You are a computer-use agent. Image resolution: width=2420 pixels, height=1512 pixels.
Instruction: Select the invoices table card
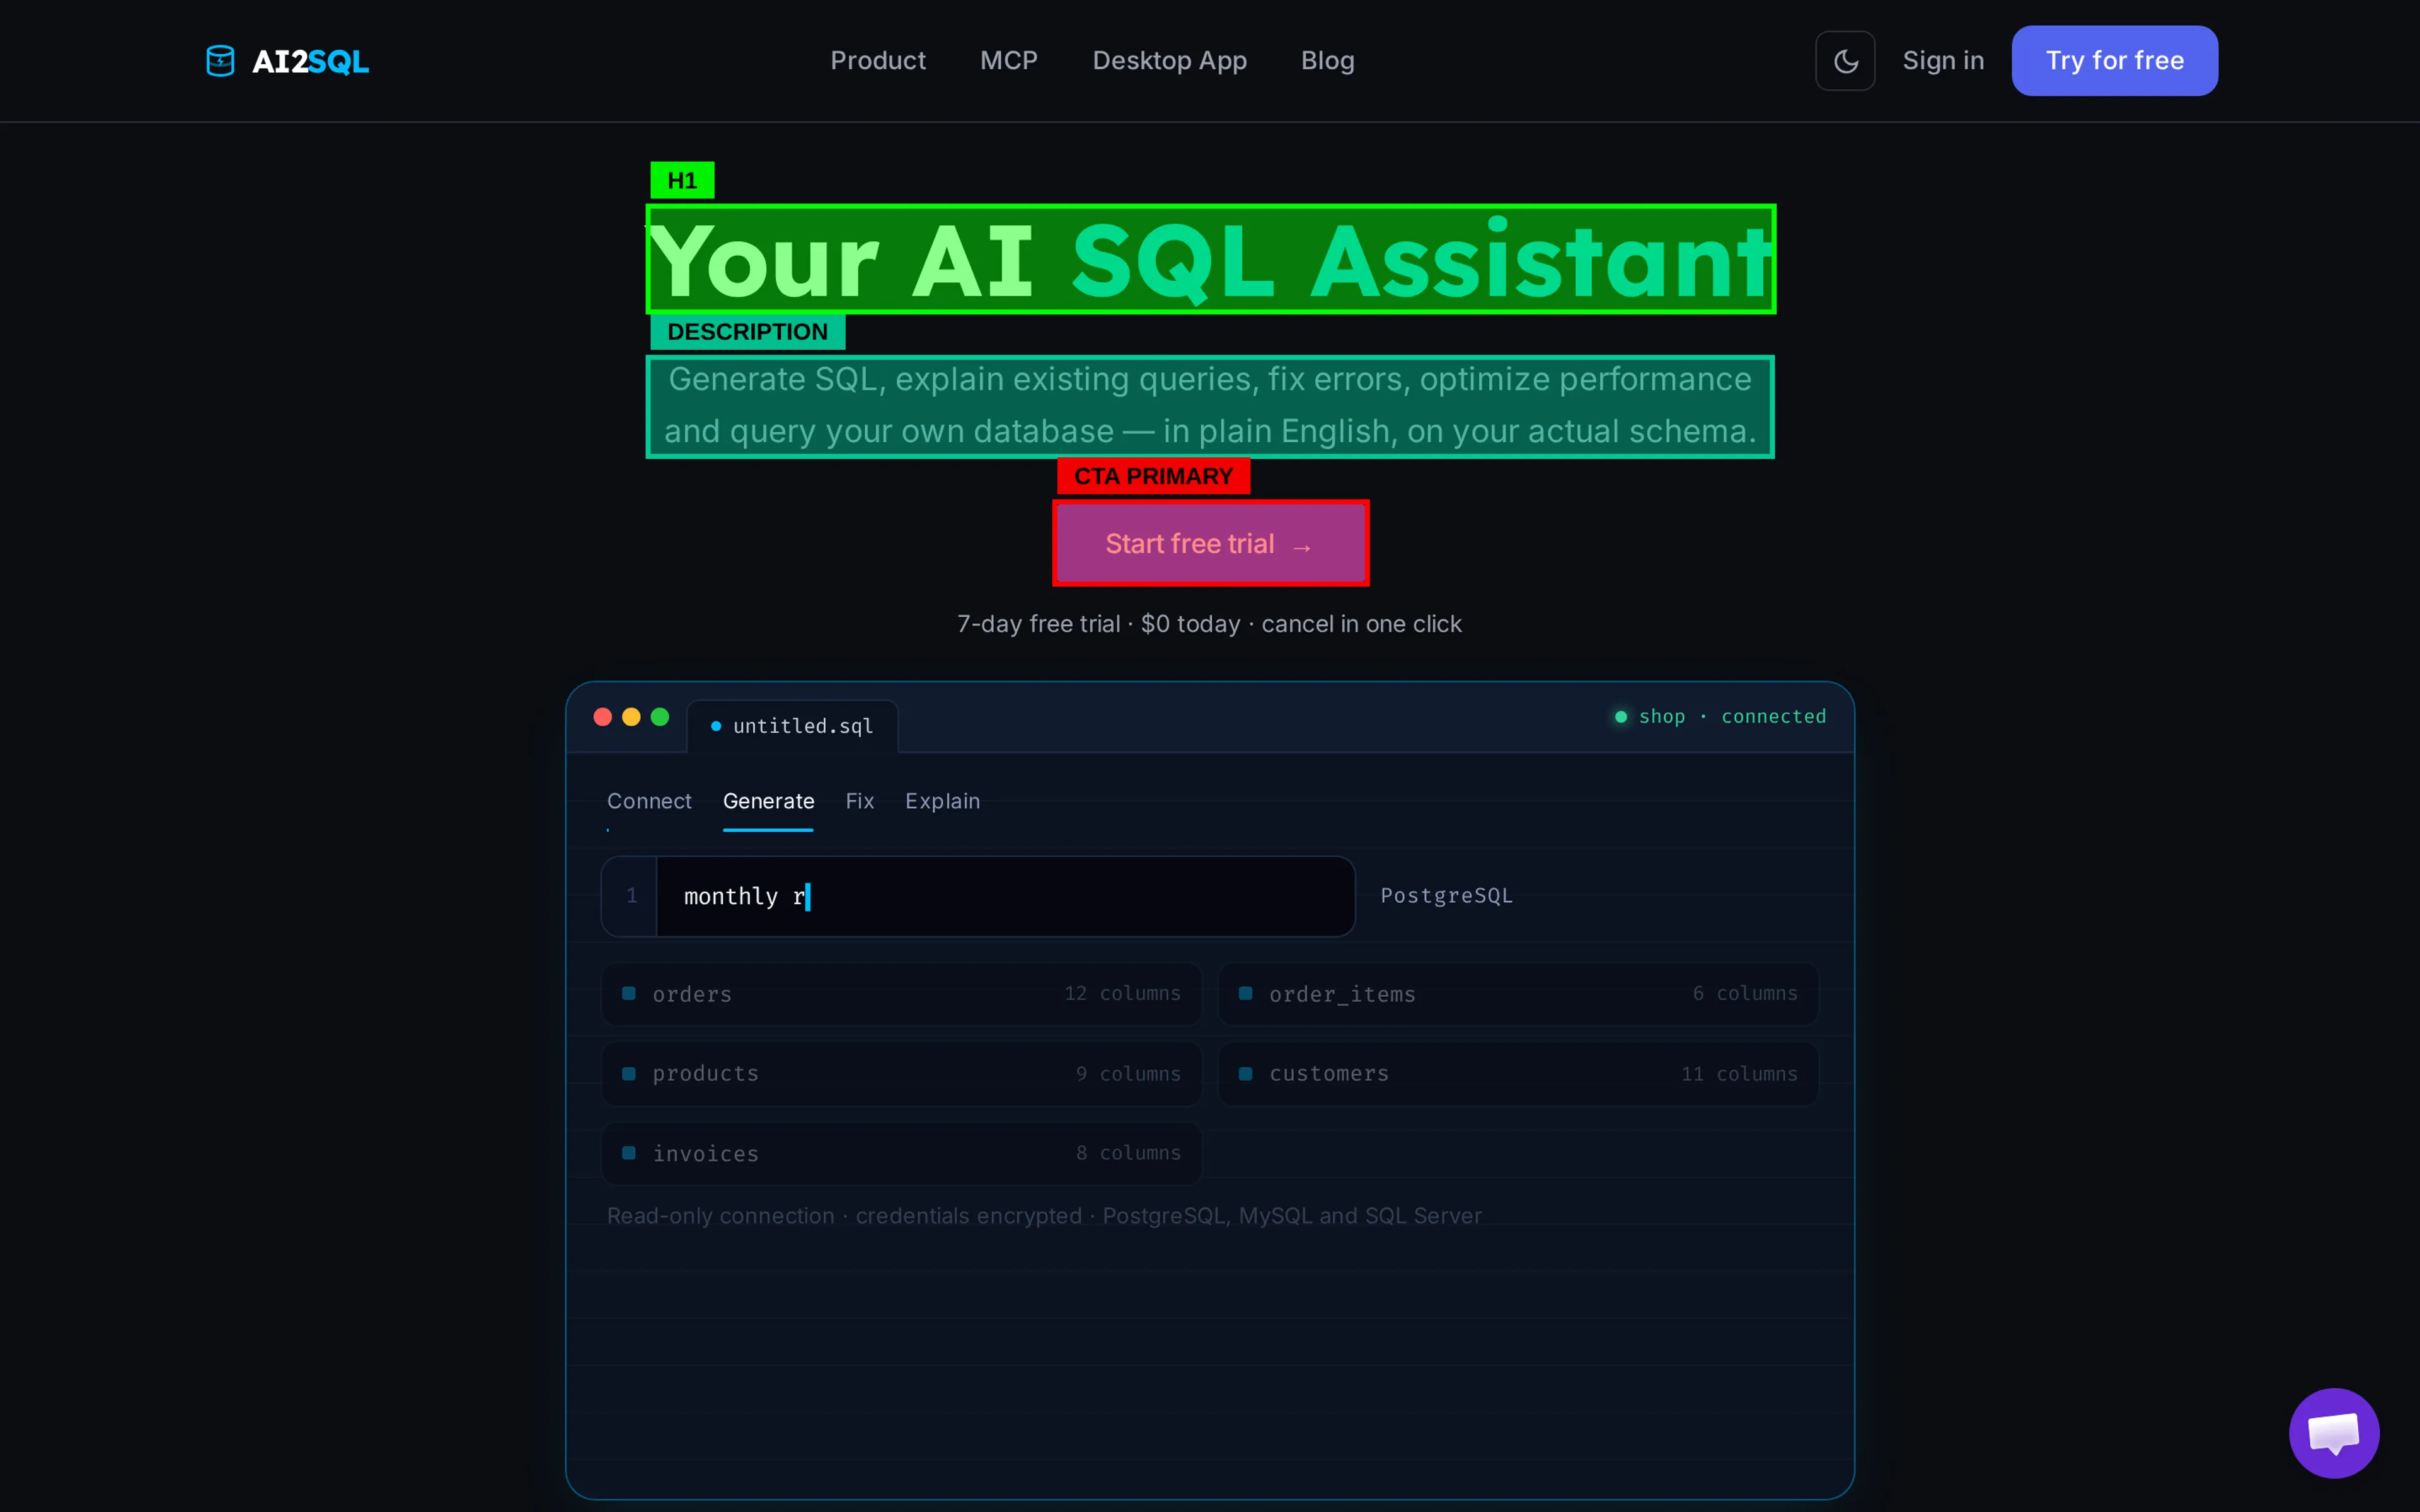(x=901, y=1153)
